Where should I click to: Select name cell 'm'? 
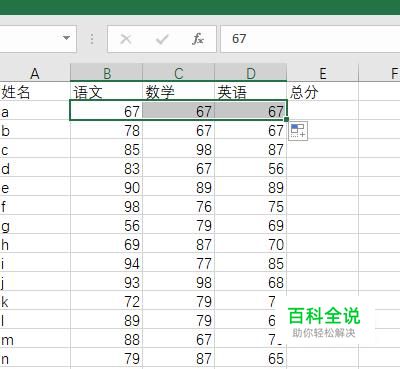click(35, 338)
